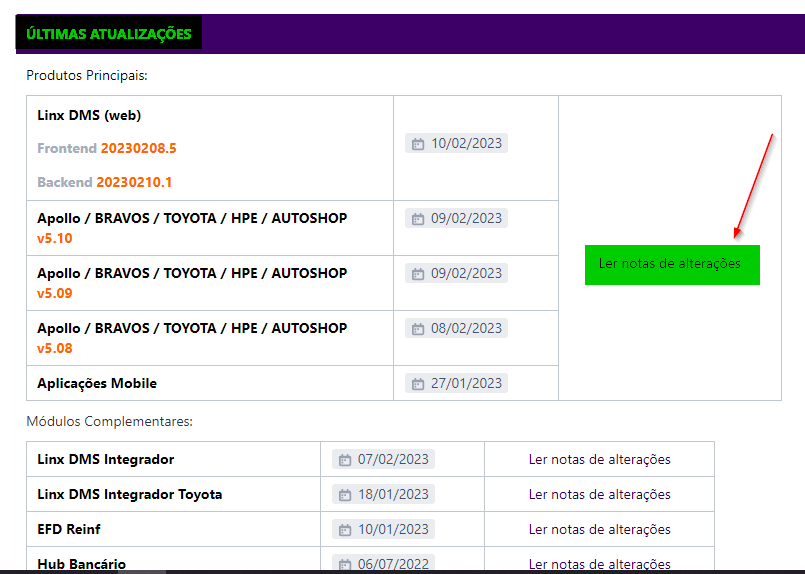Open the green Ler notas de alterações button
This screenshot has height=574, width=805.
click(x=672, y=264)
